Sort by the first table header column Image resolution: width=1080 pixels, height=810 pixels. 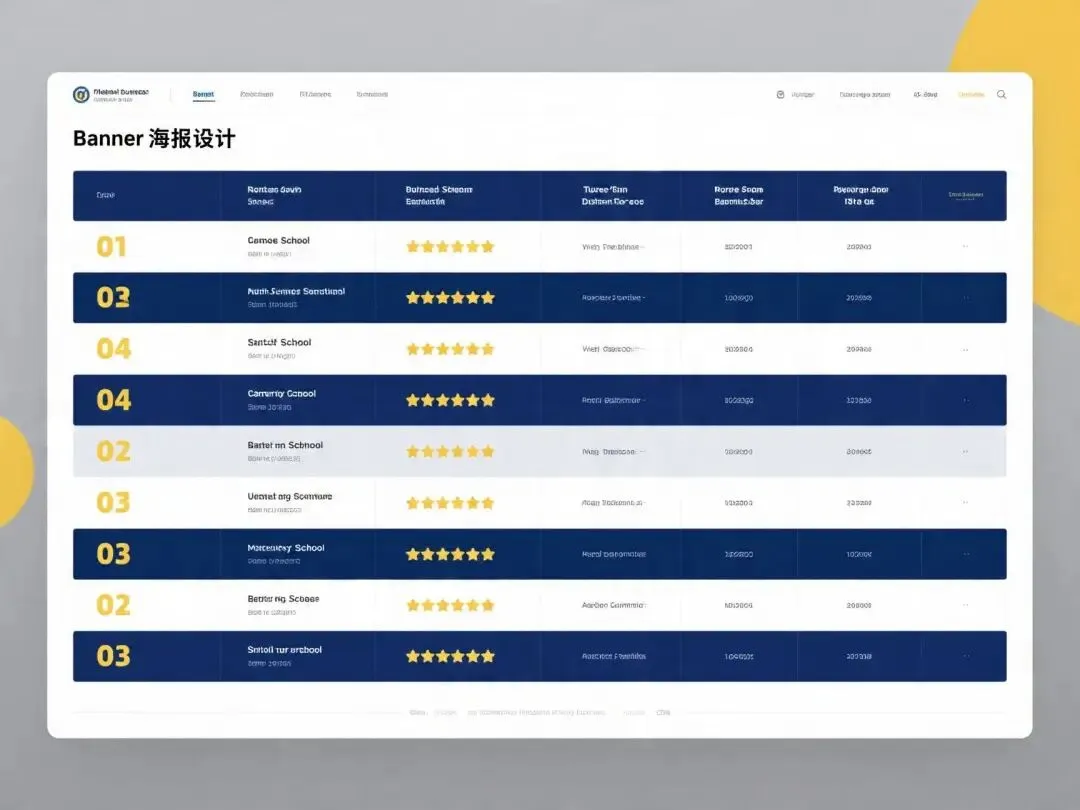105,195
